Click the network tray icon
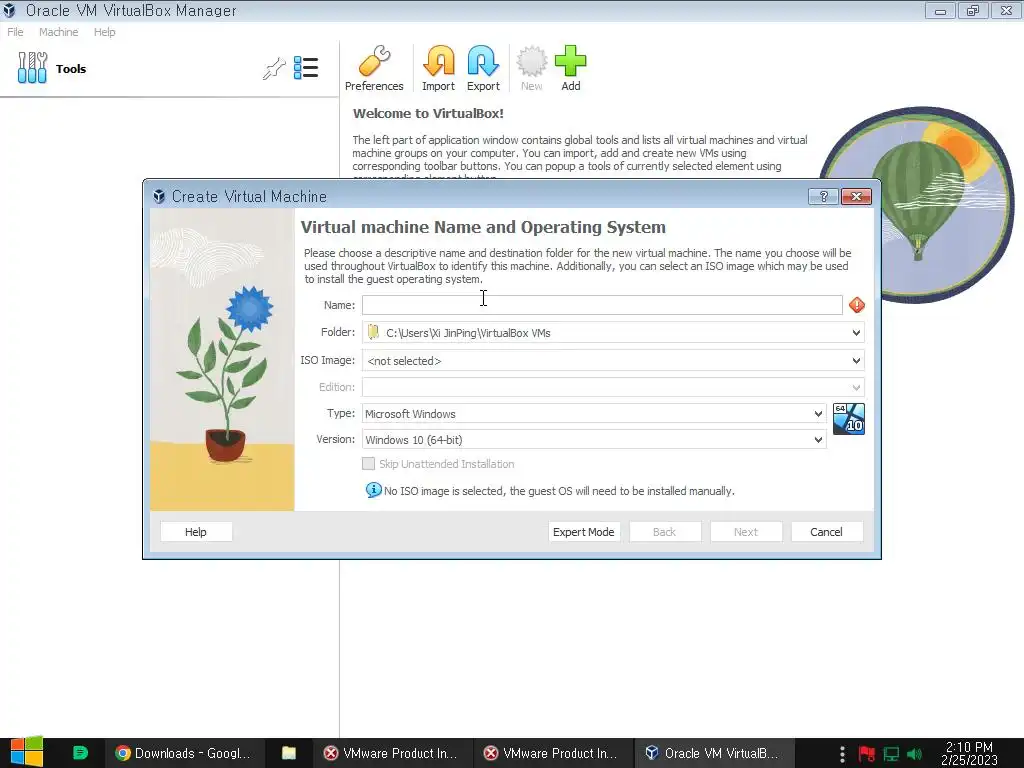1024x768 pixels. point(891,754)
